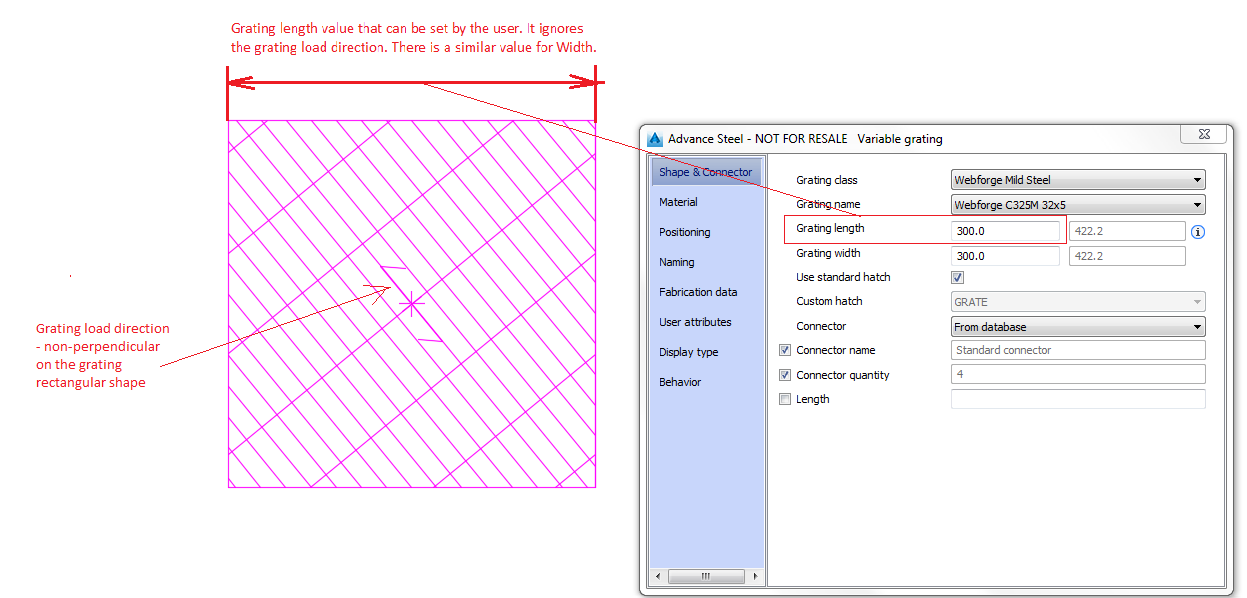
Task: Switch to the Positioning tab
Action: 706,232
